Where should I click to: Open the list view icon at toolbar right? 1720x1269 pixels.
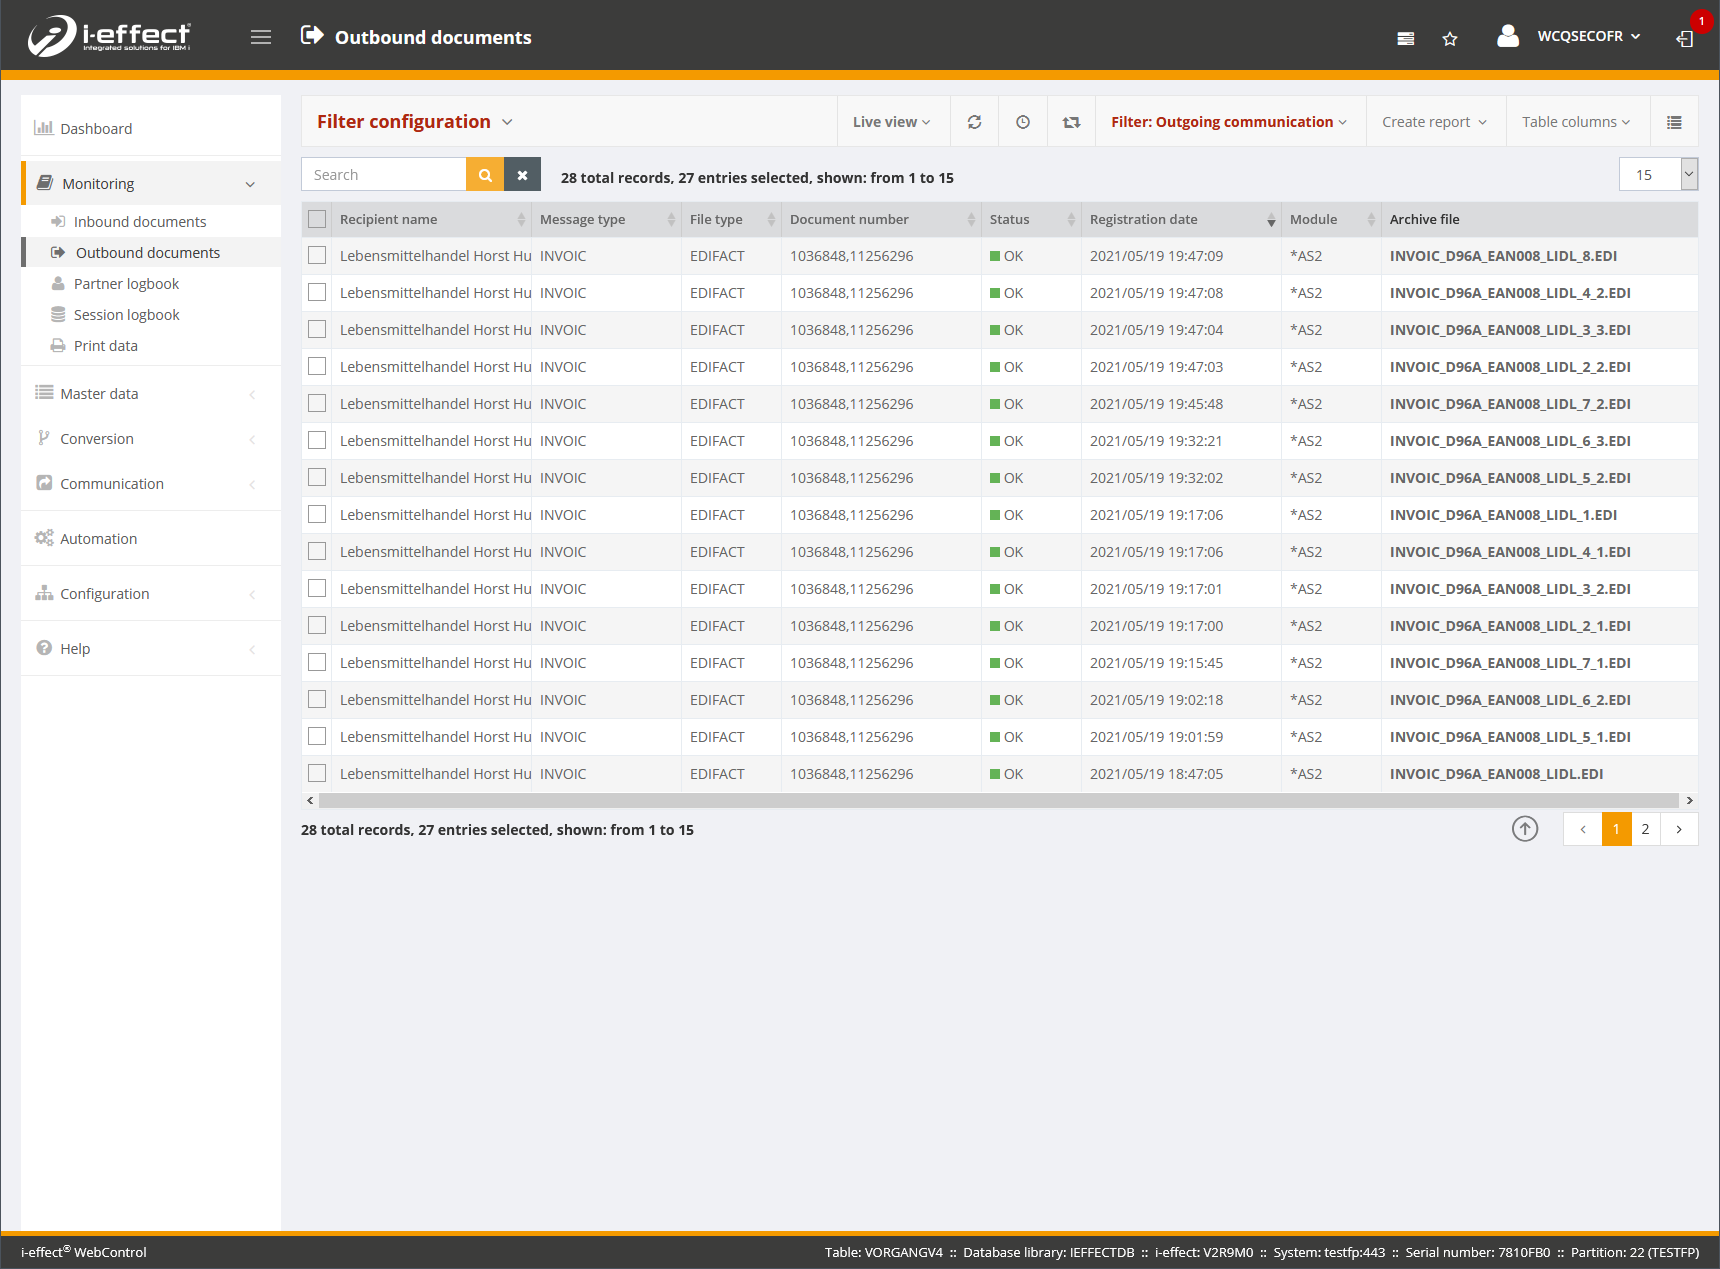(1674, 122)
